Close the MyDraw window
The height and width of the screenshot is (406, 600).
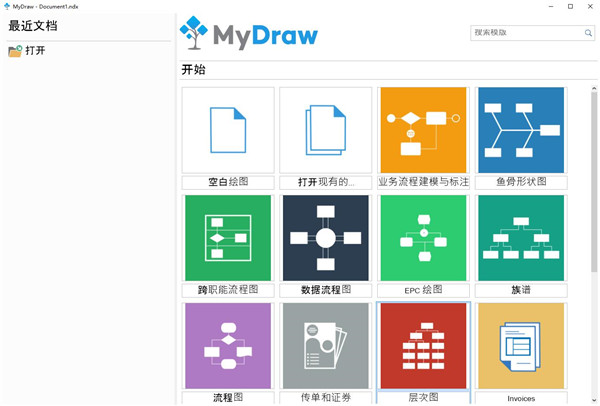pos(590,7)
